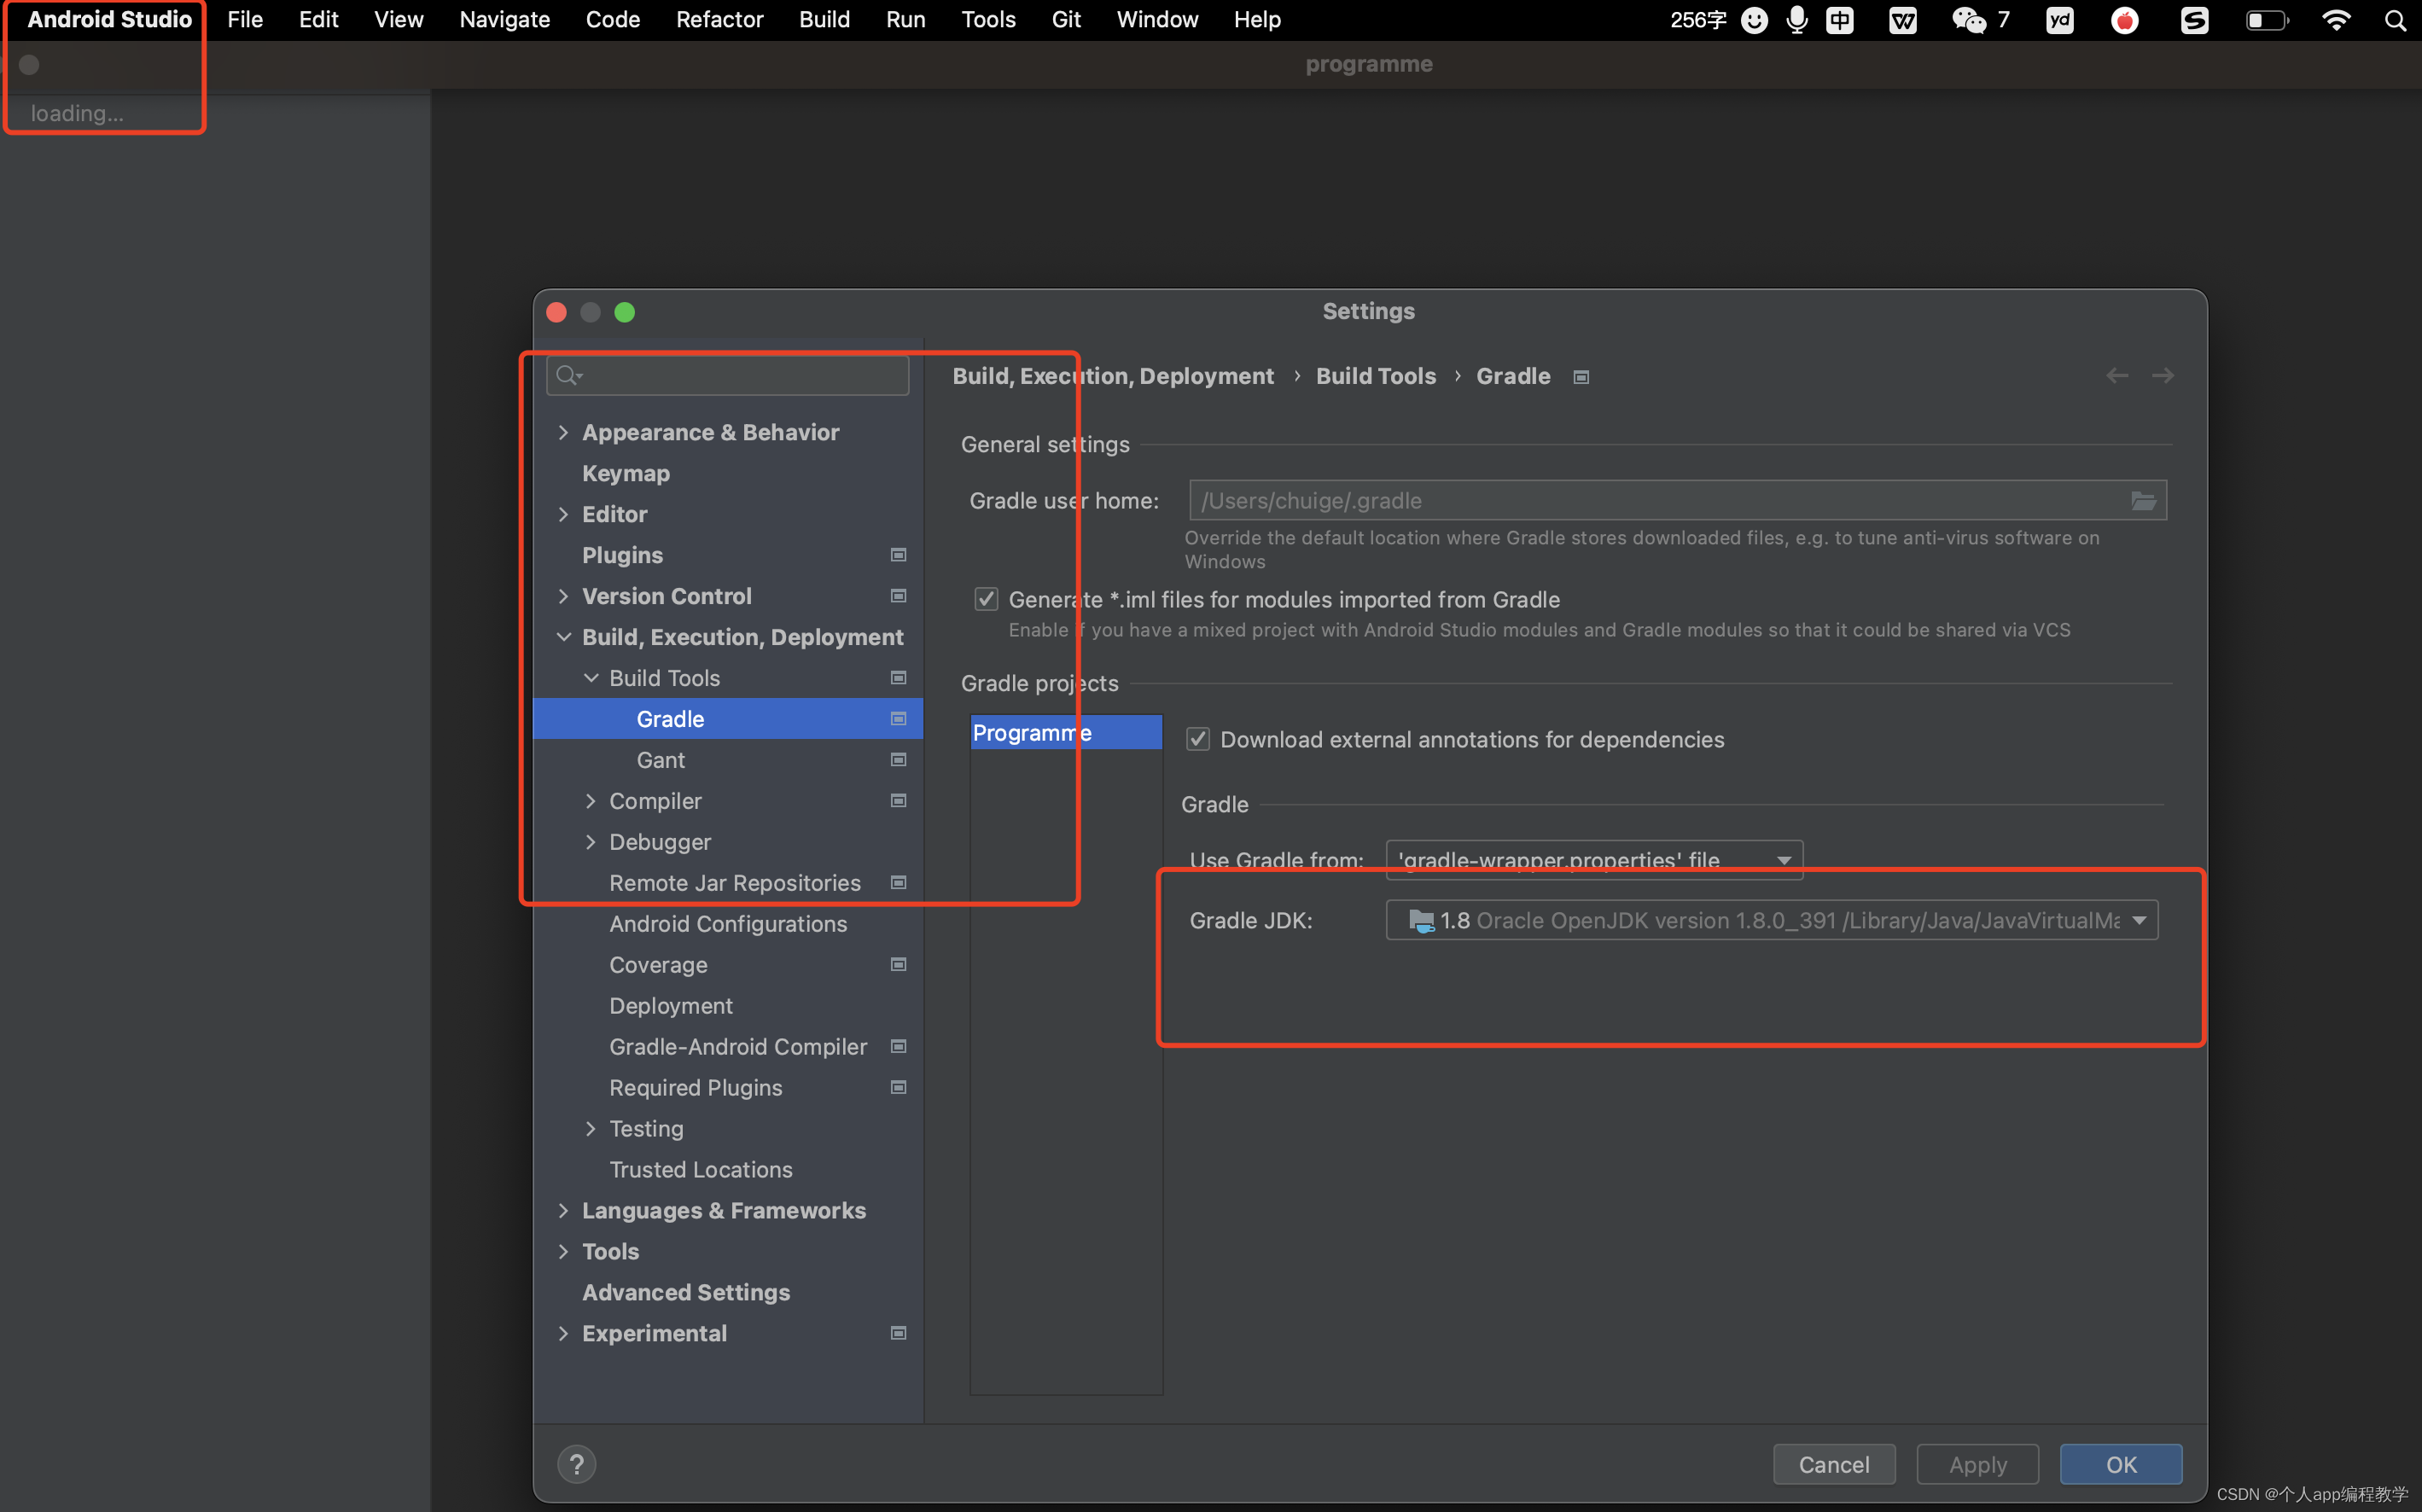Click the back navigation arrow in Settings
The height and width of the screenshot is (1512, 2422).
click(2116, 376)
